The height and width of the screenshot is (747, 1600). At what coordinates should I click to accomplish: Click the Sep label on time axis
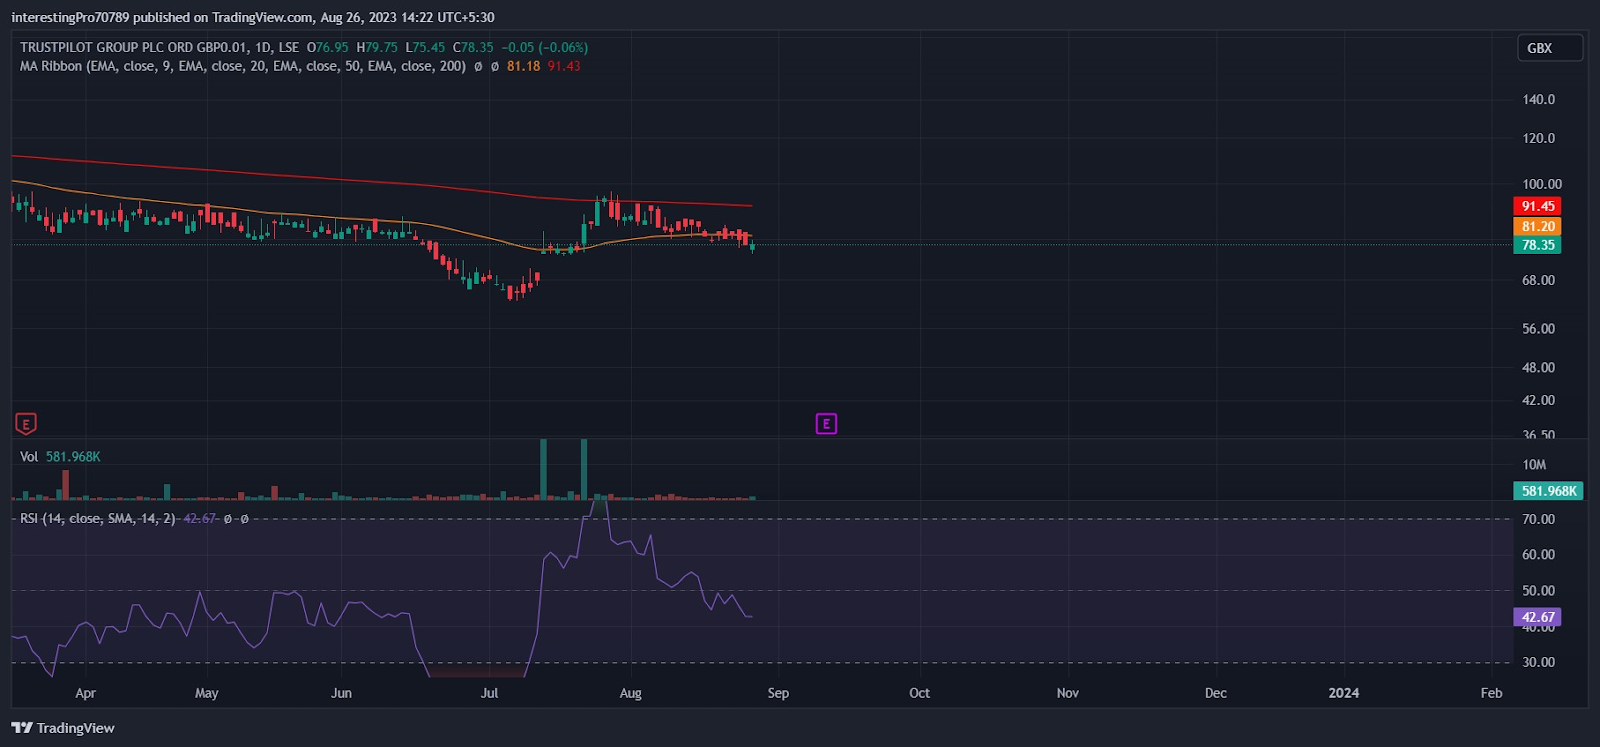(778, 693)
